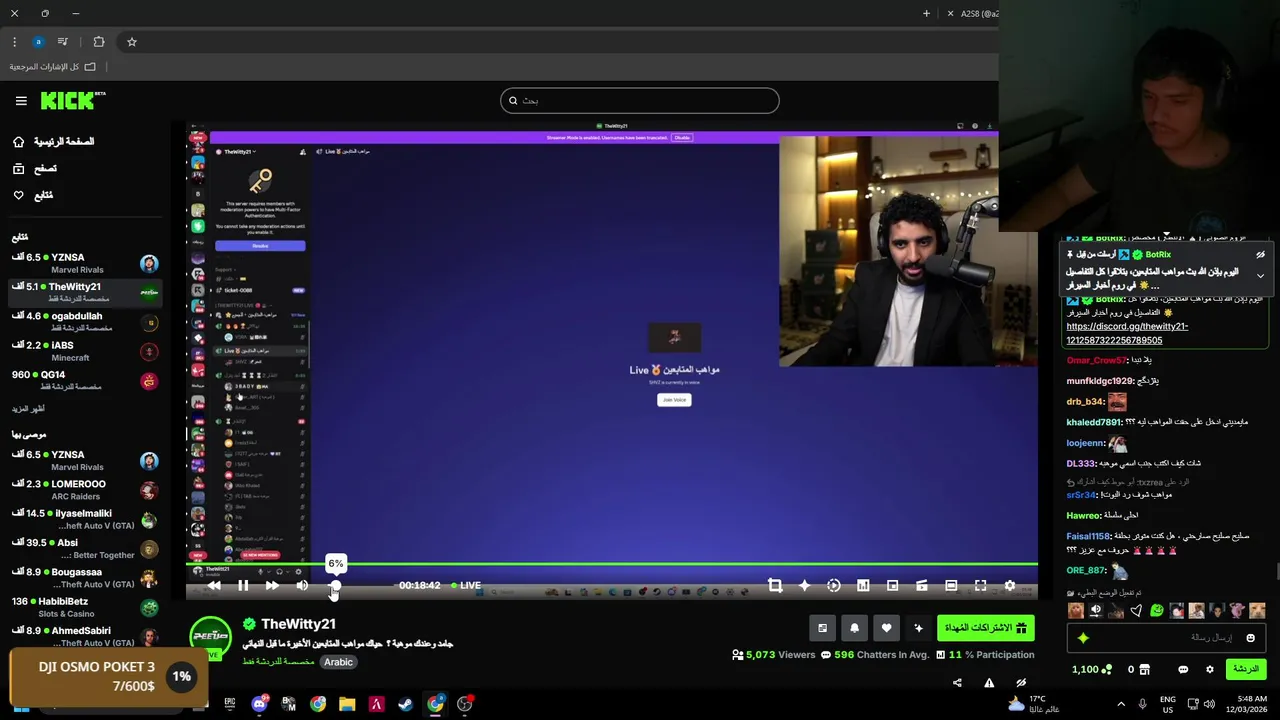Open the browser bookmark star icon
The image size is (1280, 720).
tap(131, 42)
